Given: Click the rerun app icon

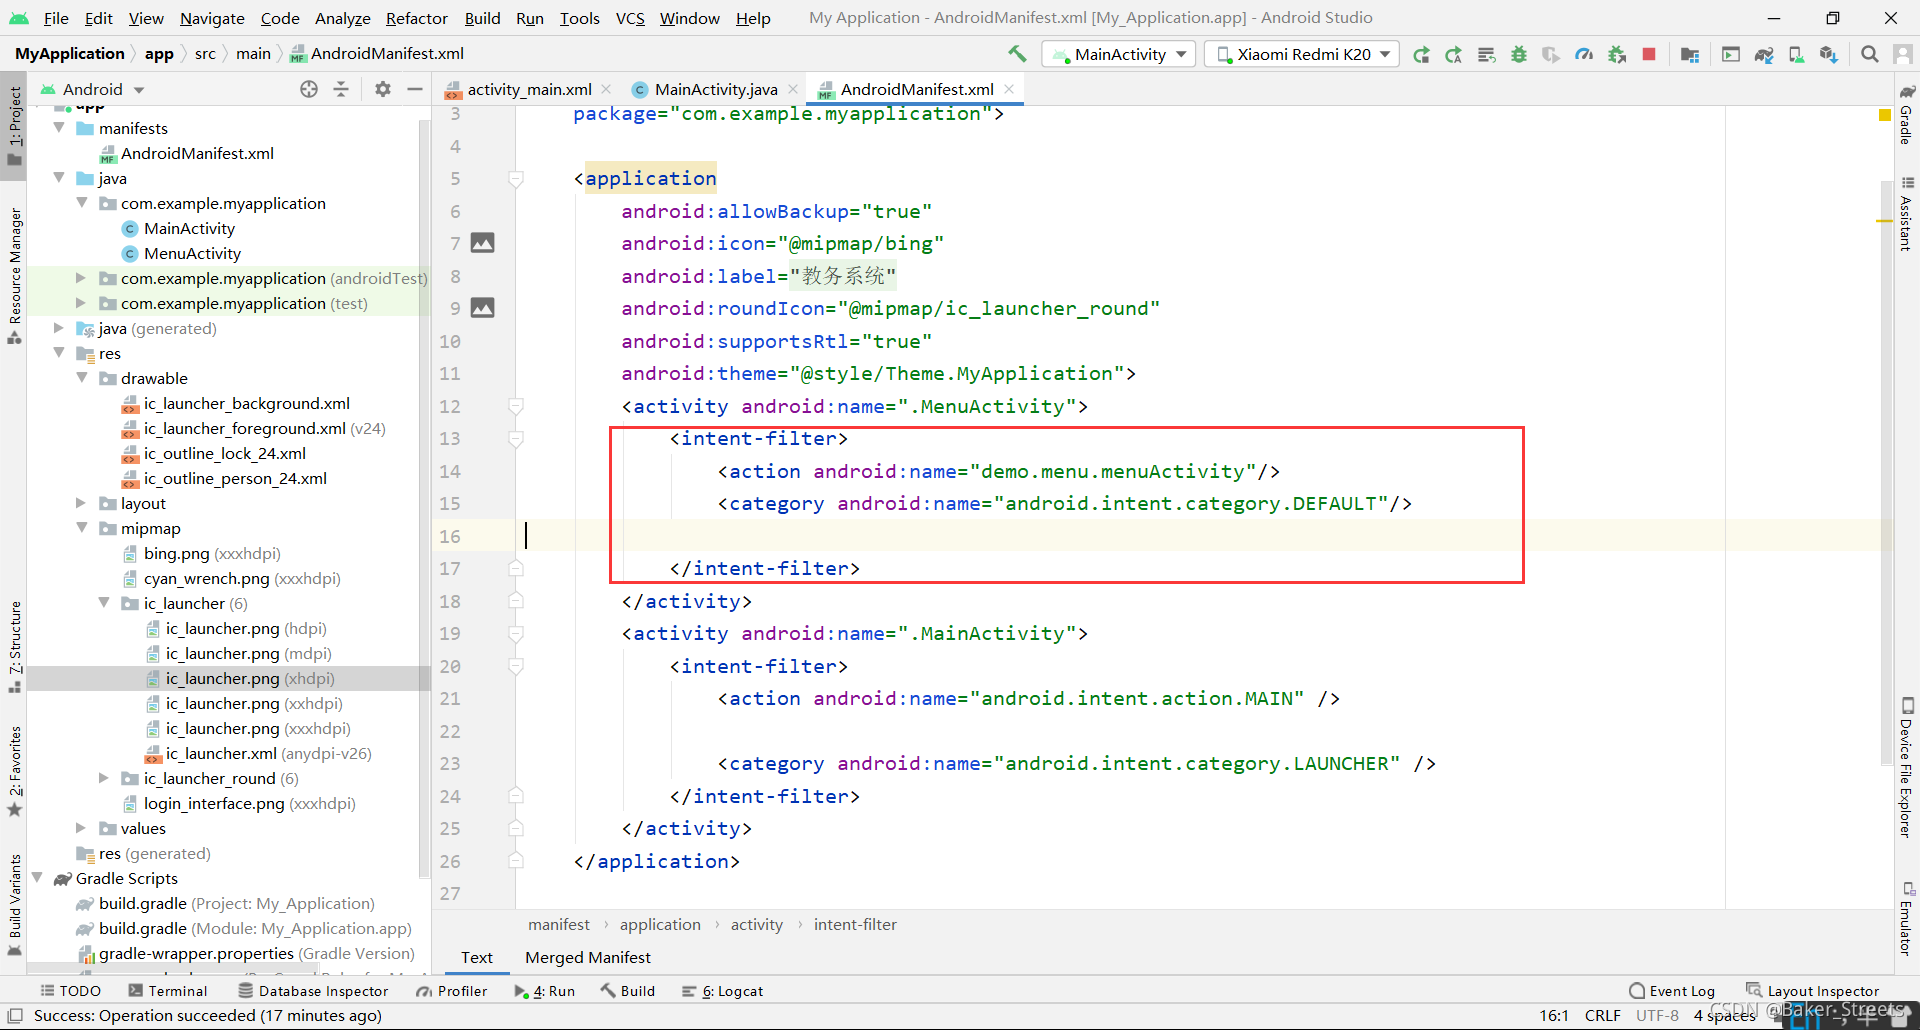Looking at the screenshot, I should 1421,54.
